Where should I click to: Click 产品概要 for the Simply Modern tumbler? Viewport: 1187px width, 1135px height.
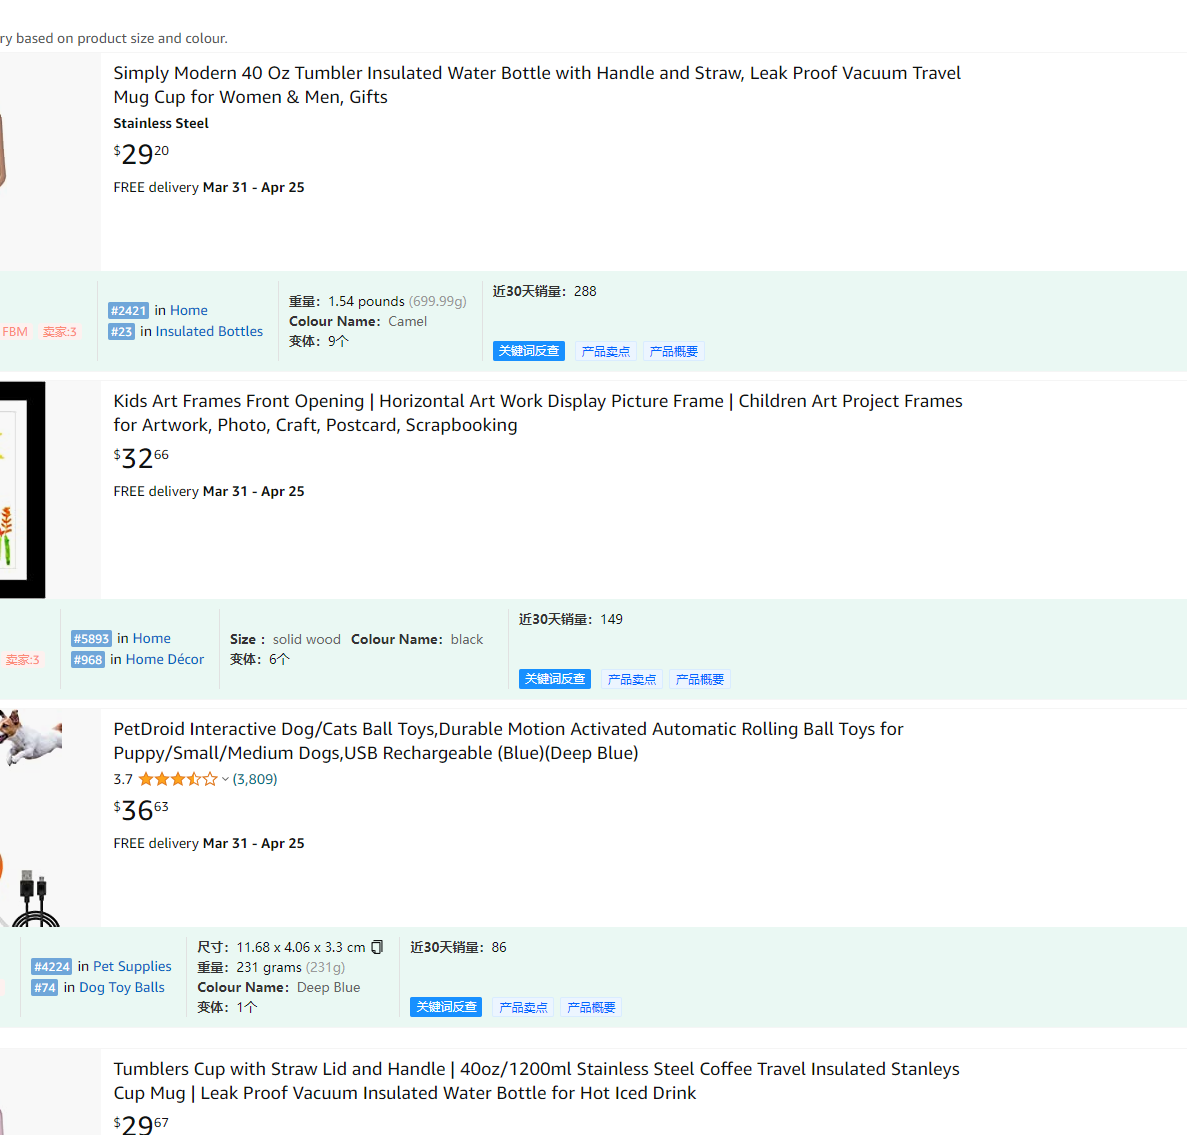coord(673,351)
